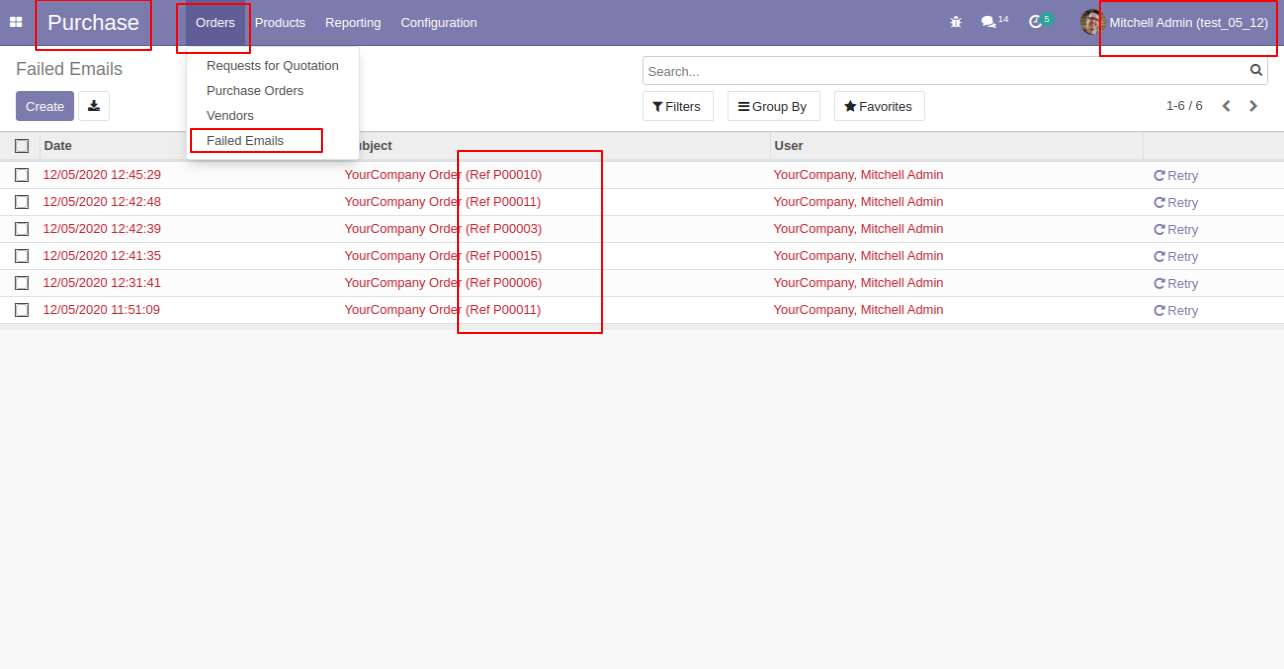Click user cell in 12:31:41 row
The image size is (1284, 669).
[858, 283]
